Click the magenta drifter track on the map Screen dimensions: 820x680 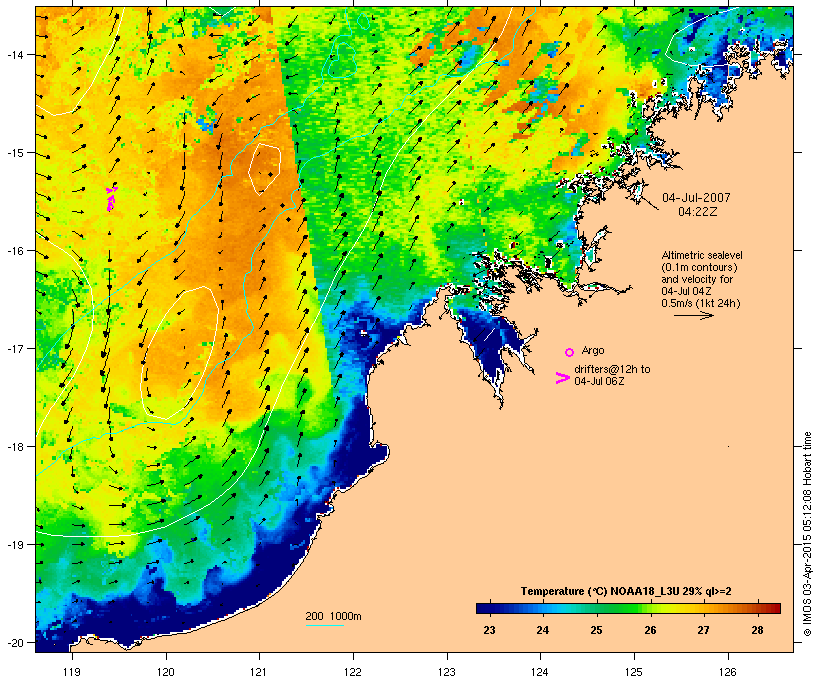pyautogui.click(x=111, y=199)
